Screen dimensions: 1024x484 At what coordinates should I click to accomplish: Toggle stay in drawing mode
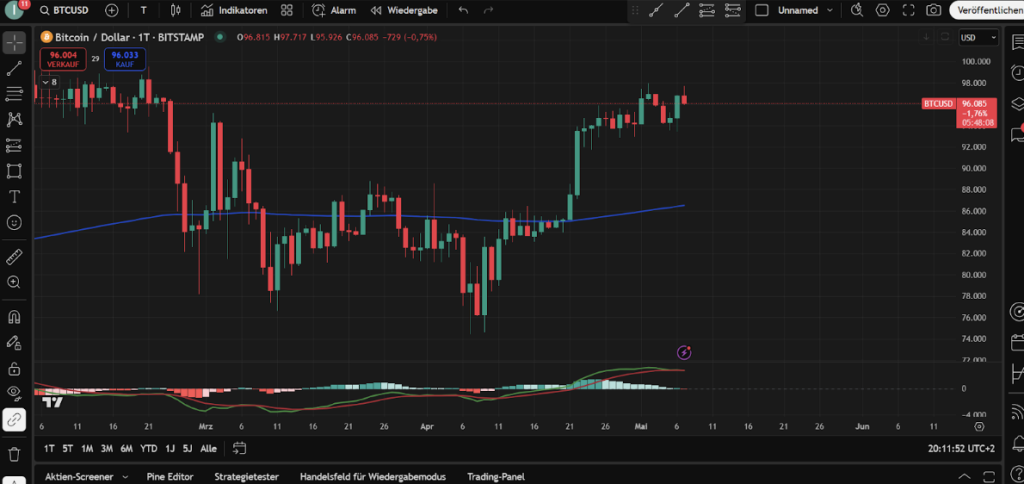pyautogui.click(x=14, y=342)
